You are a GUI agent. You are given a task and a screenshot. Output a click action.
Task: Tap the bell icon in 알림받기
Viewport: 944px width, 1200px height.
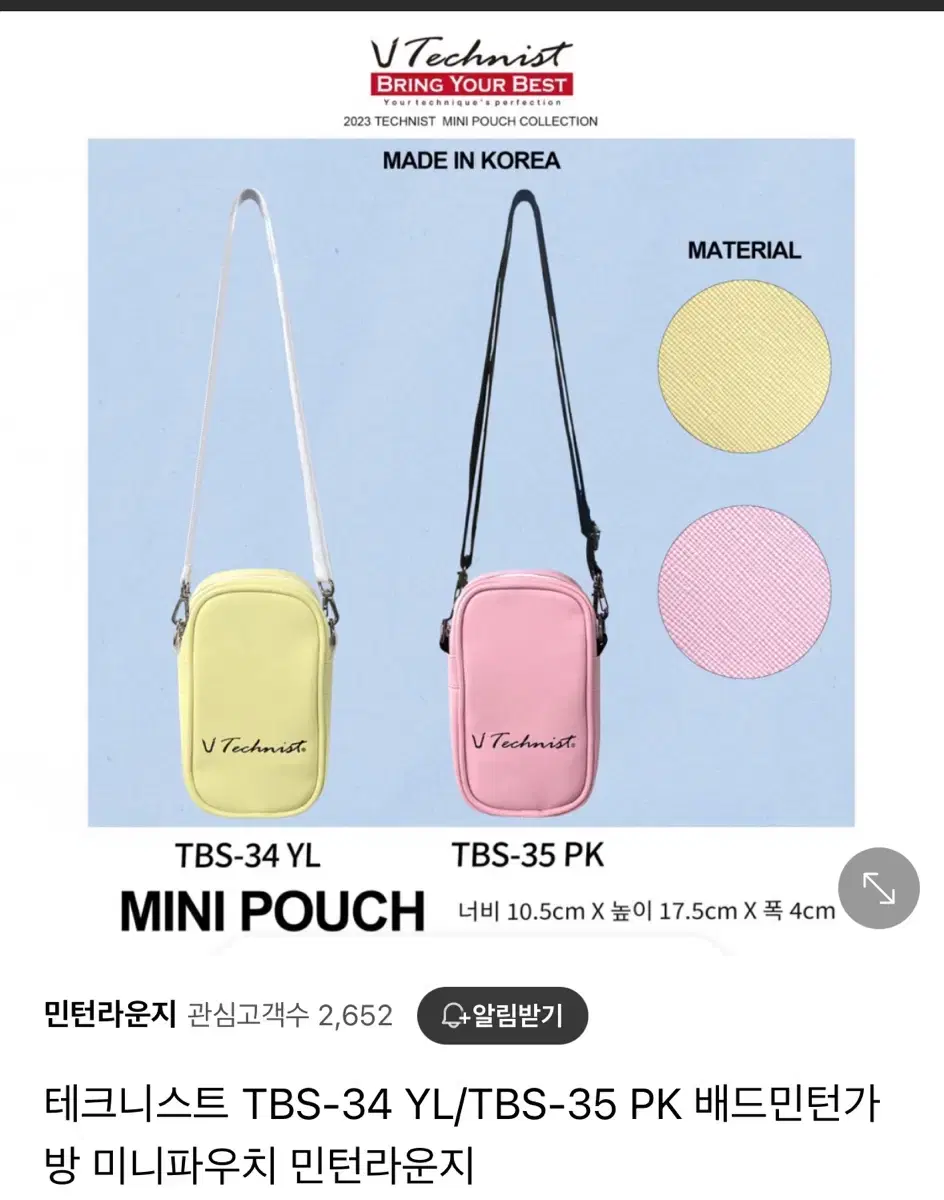457,1017
